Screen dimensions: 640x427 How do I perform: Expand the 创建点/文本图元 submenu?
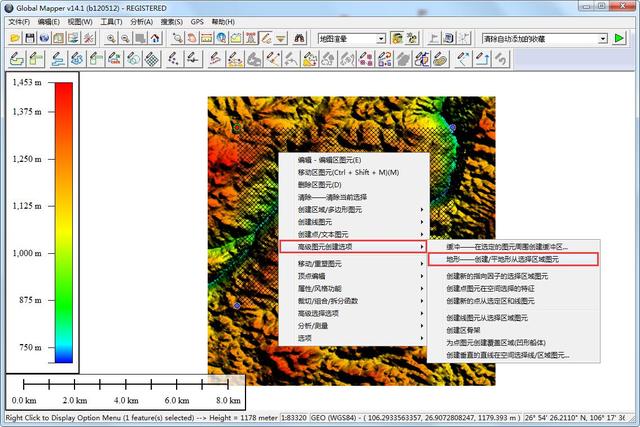coord(353,234)
